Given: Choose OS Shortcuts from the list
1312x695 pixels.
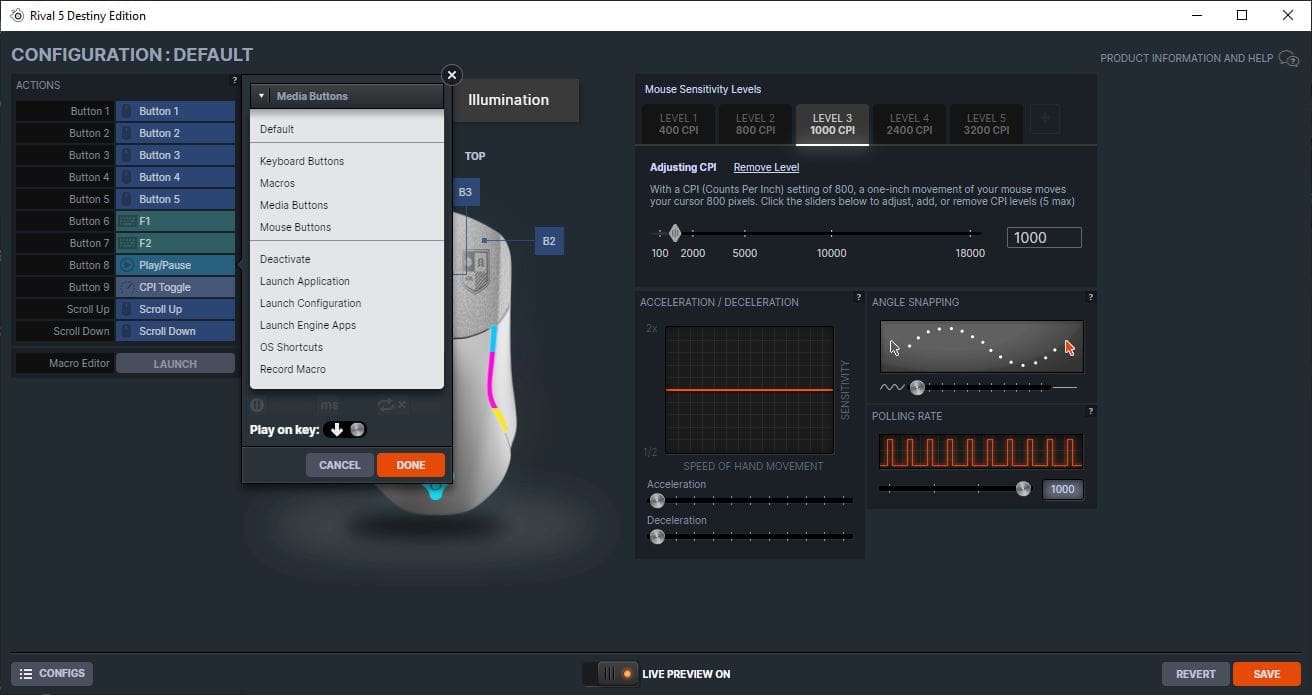Looking at the screenshot, I should 347,347.
